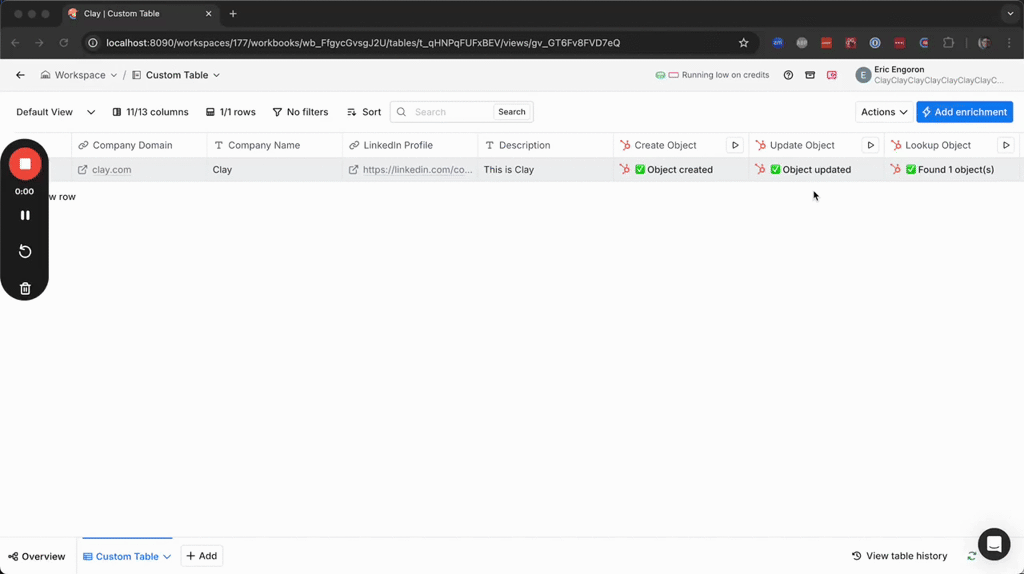The height and width of the screenshot is (574, 1024).
Task: Click the back arrow navigation icon
Action: click(20, 75)
